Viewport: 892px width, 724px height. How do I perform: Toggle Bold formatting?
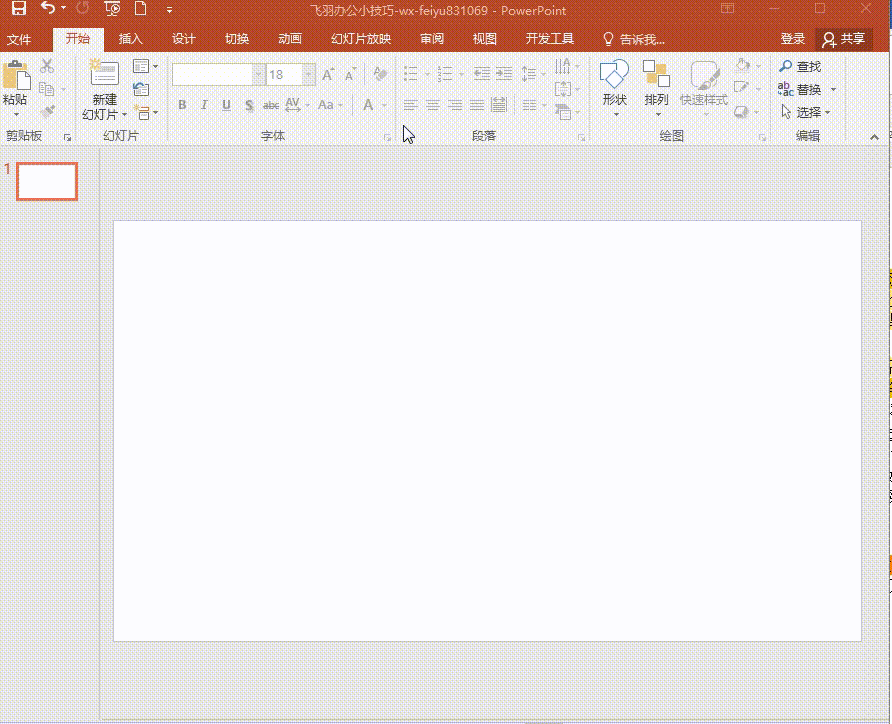point(182,105)
